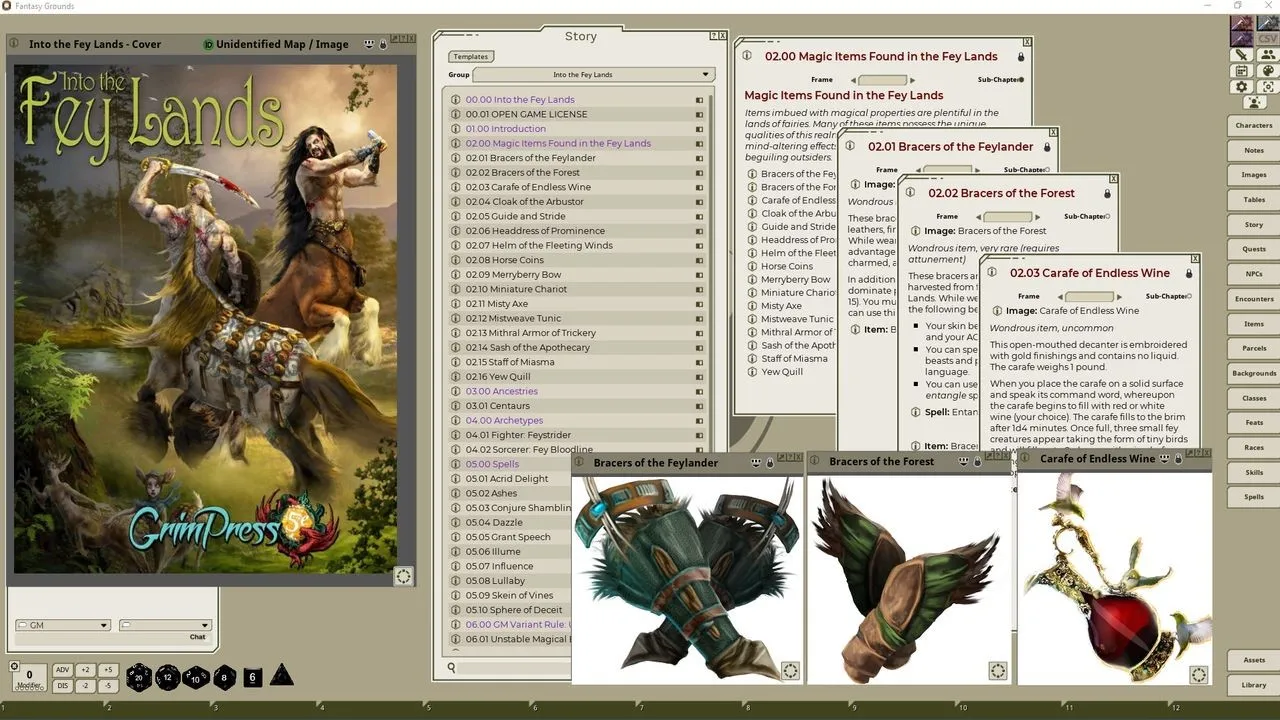Screen dimensions: 1280x720
Task: Toggle lock on 02.00 Magic Items window
Action: (x=1021, y=57)
